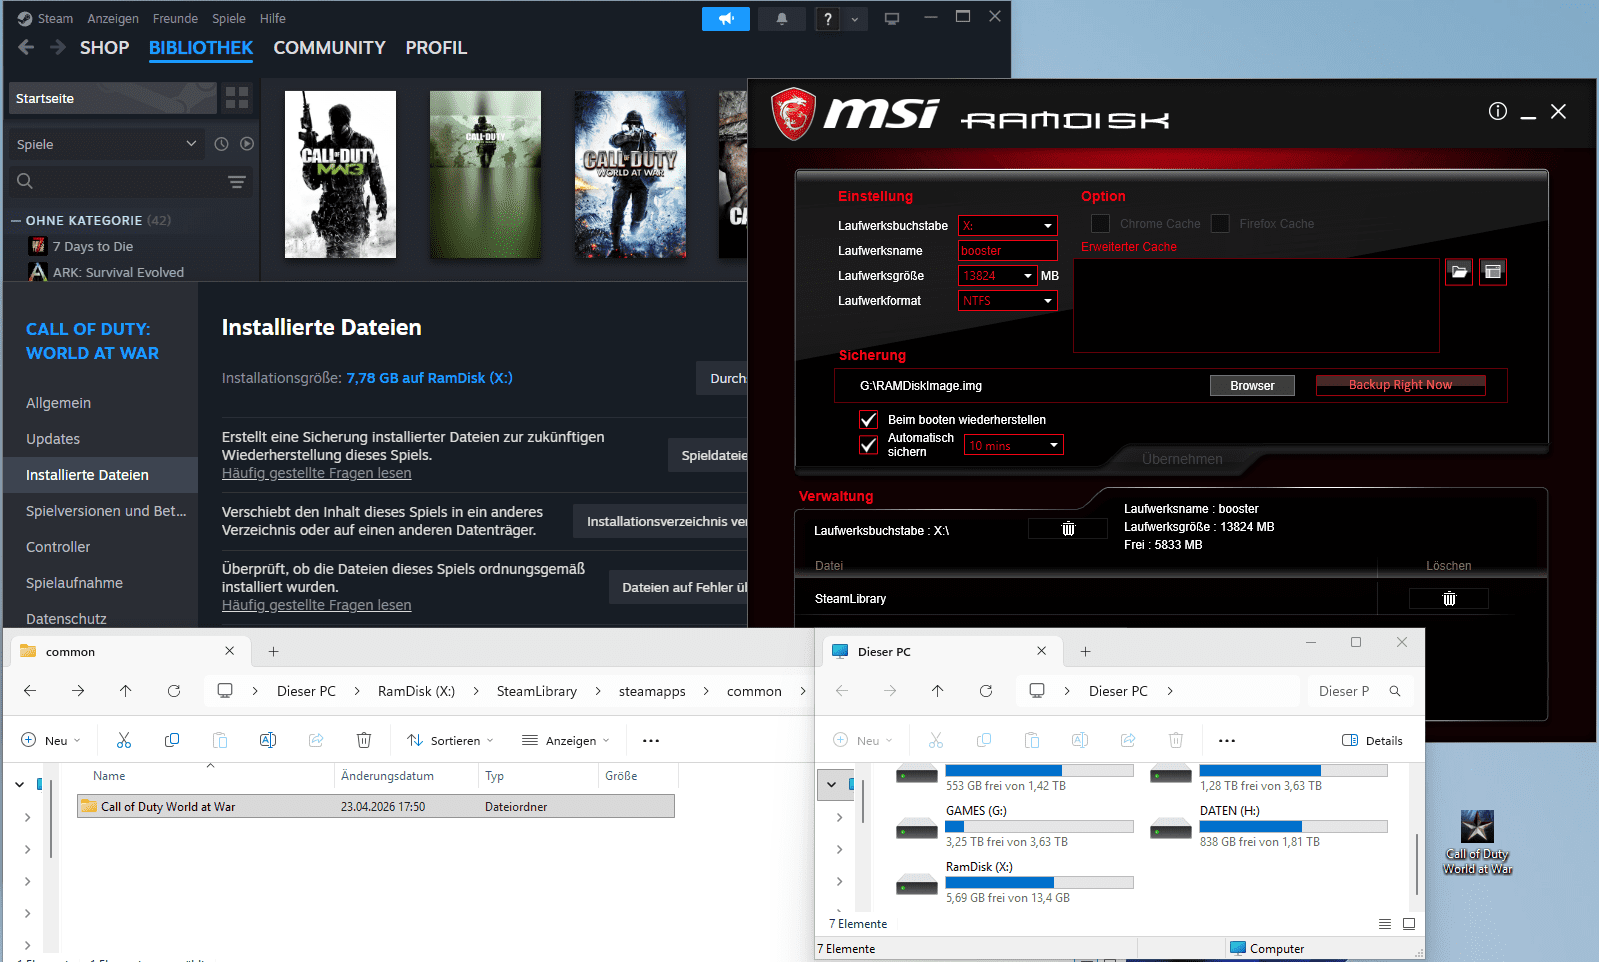This screenshot has height=962, width=1599.
Task: Open Anzeigen dropdown in common Explorer
Action: coord(565,741)
